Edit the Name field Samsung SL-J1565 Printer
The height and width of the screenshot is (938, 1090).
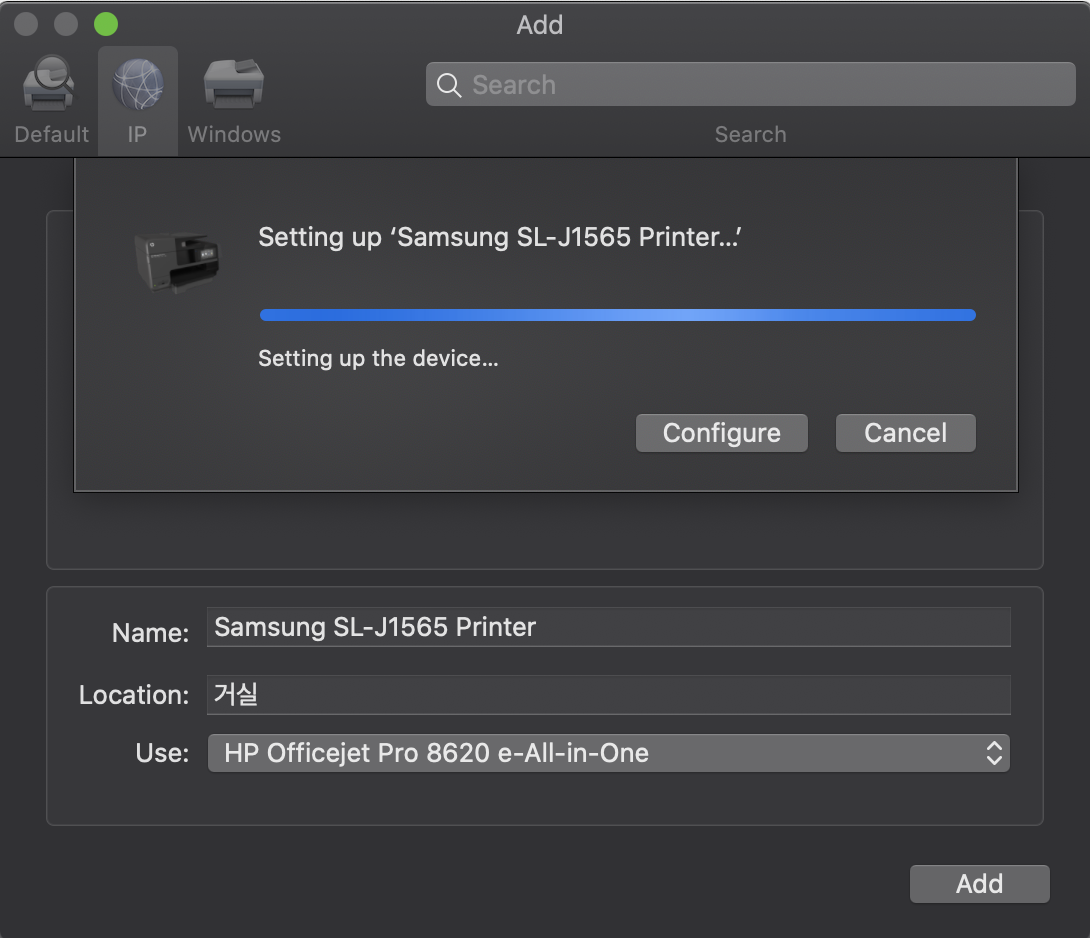[x=608, y=627]
